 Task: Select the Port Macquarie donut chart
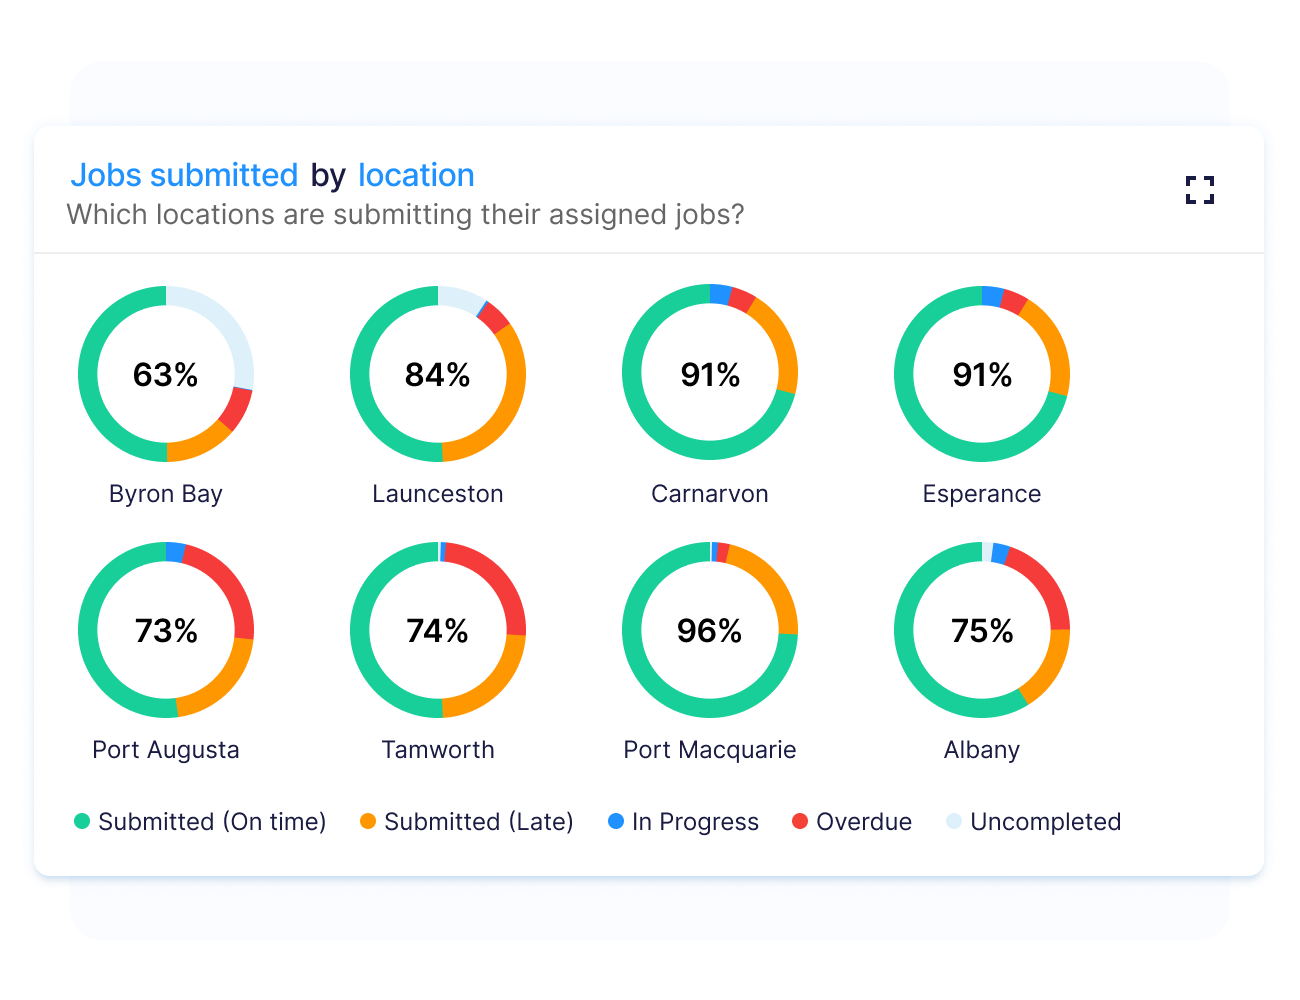tap(710, 631)
